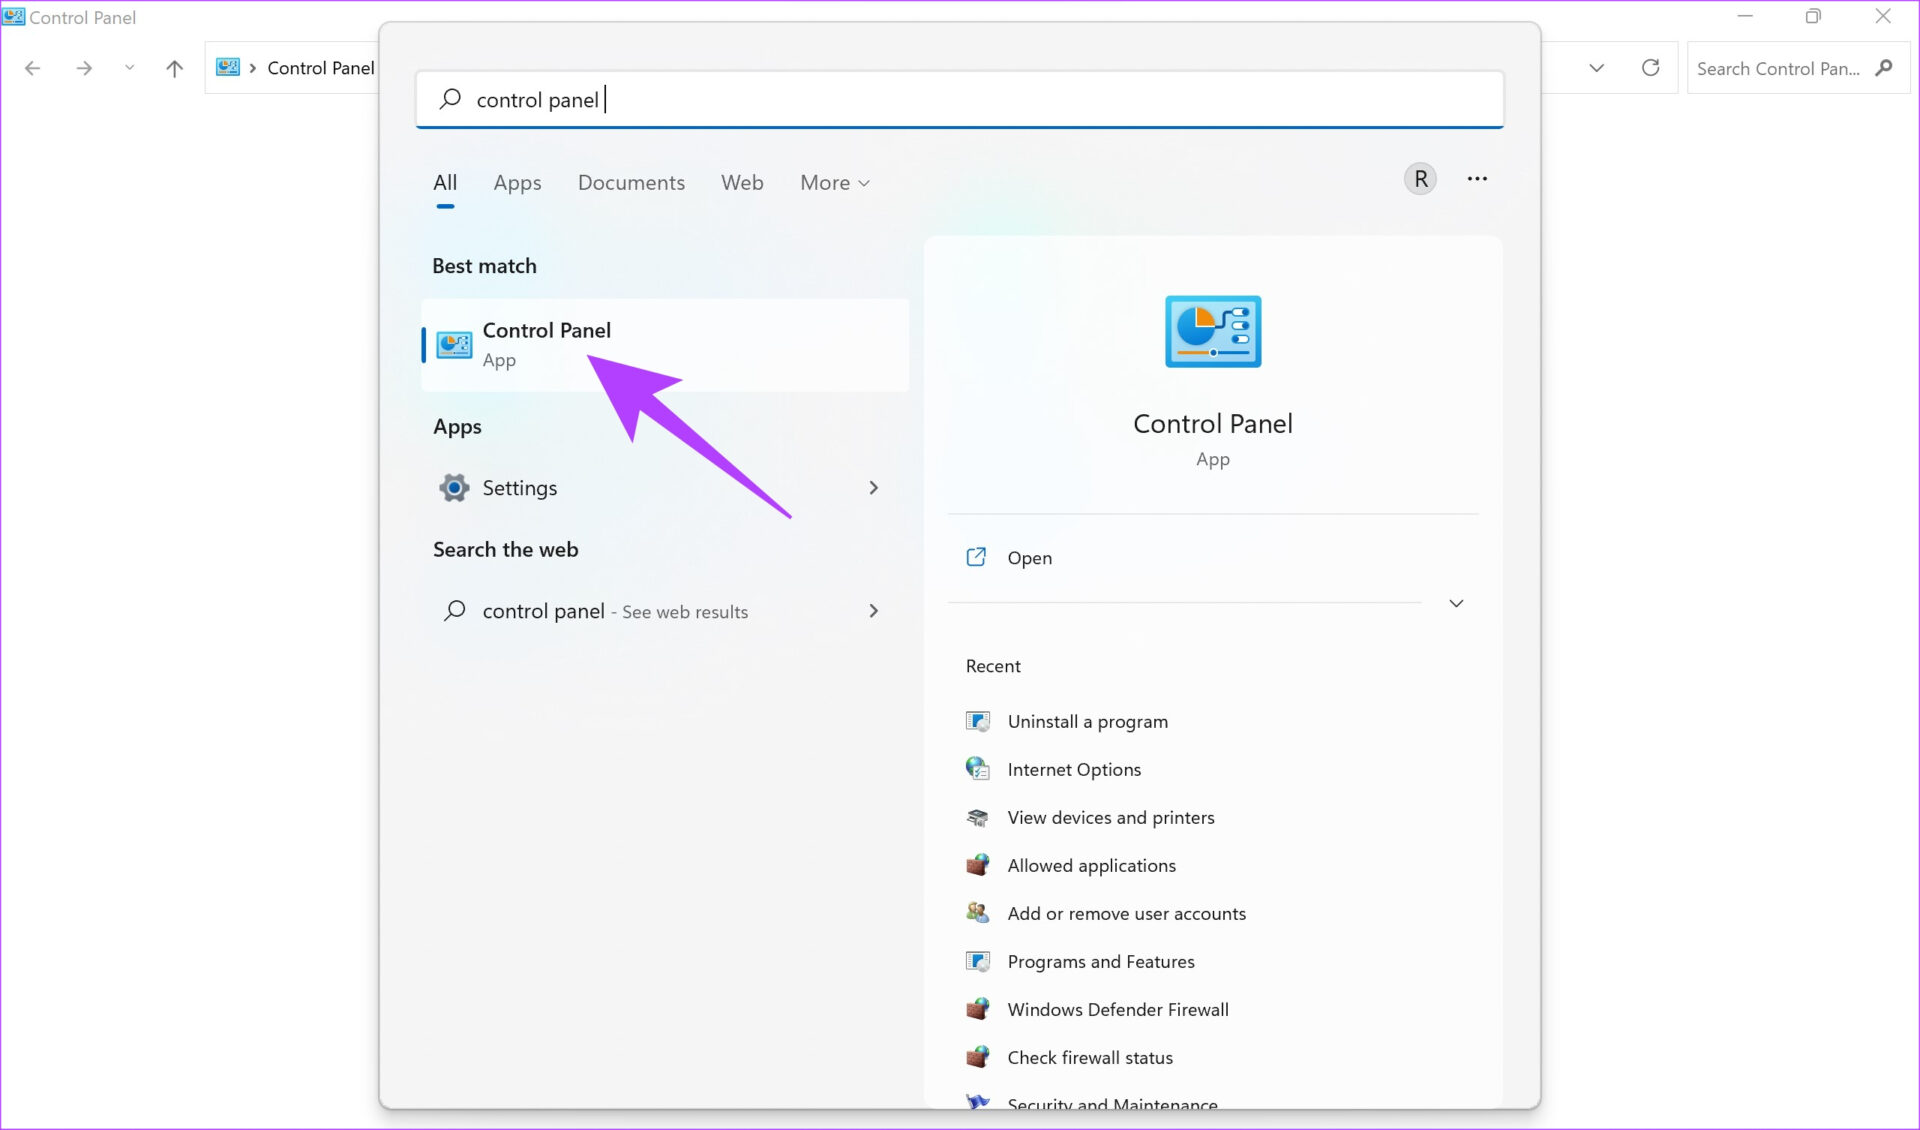Screen dimensions: 1920x1130
Task: Open recent locations dropdown in Control Panel window
Action: 129,68
